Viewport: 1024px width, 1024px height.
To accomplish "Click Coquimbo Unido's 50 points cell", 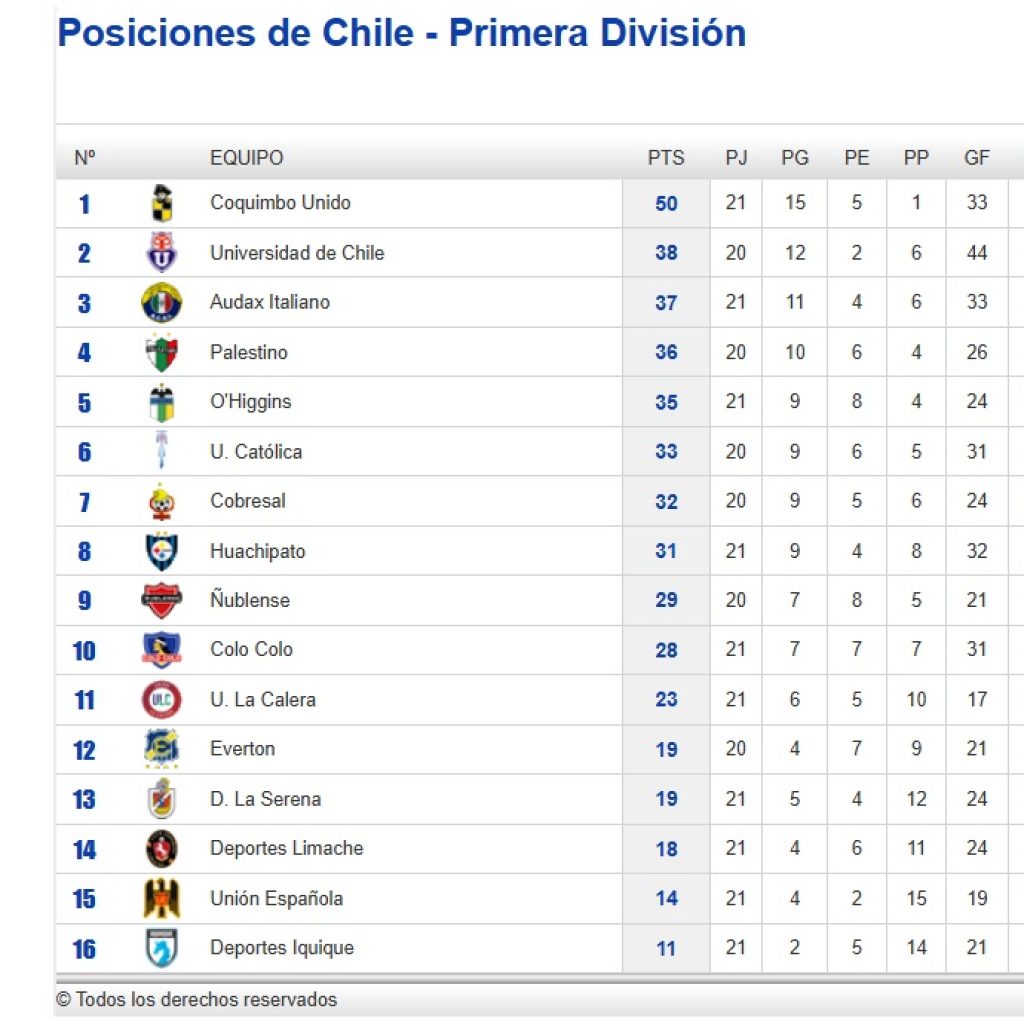I will coord(666,203).
